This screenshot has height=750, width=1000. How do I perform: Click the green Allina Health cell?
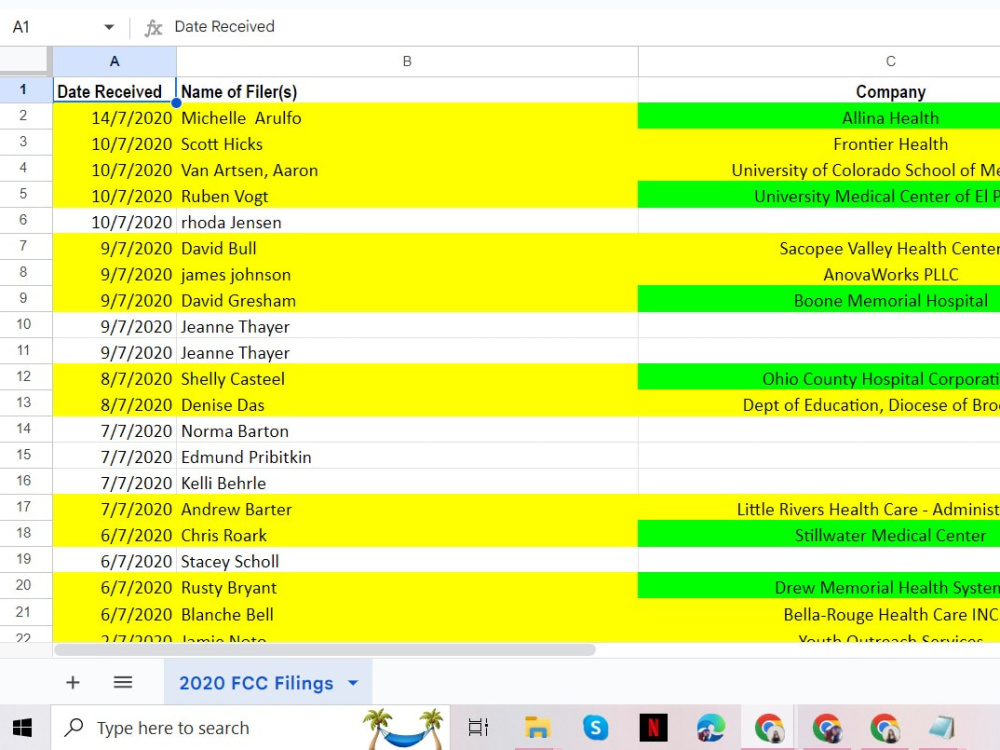click(x=820, y=117)
